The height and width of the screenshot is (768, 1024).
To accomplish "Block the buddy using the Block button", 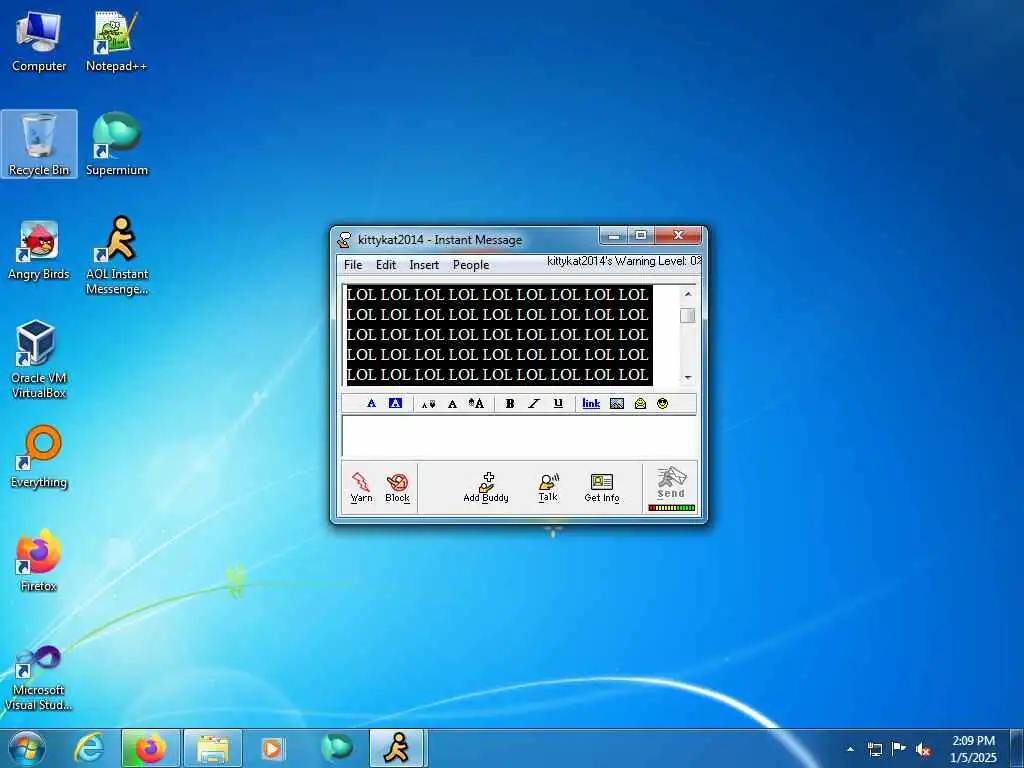I will point(397,487).
